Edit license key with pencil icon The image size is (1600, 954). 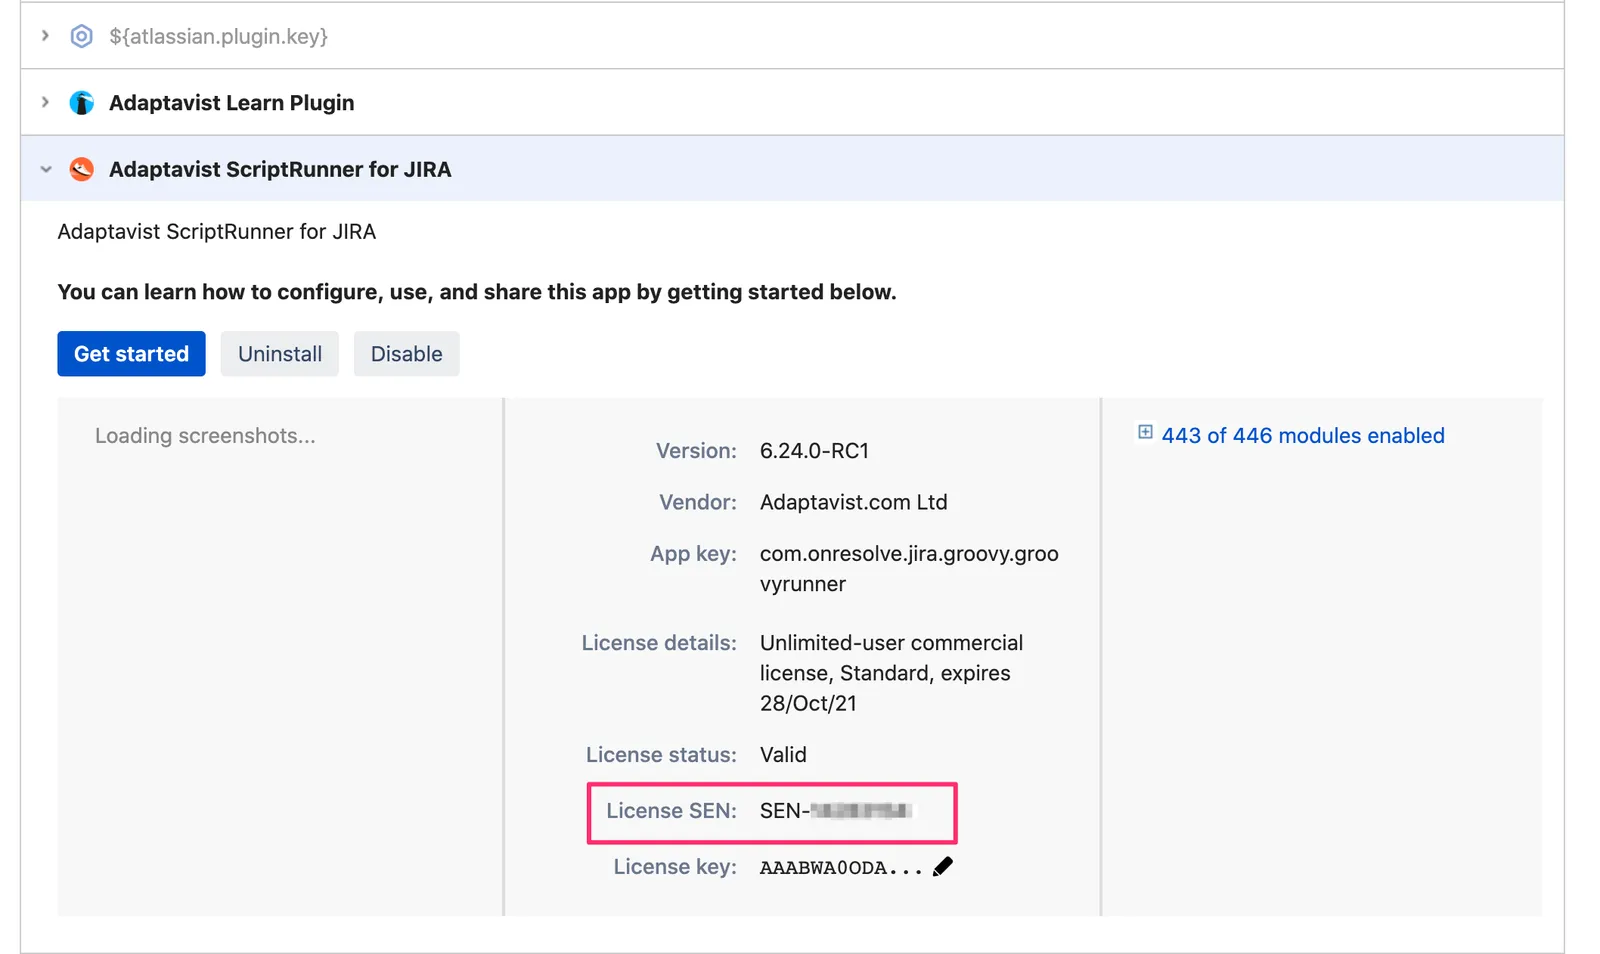(943, 866)
